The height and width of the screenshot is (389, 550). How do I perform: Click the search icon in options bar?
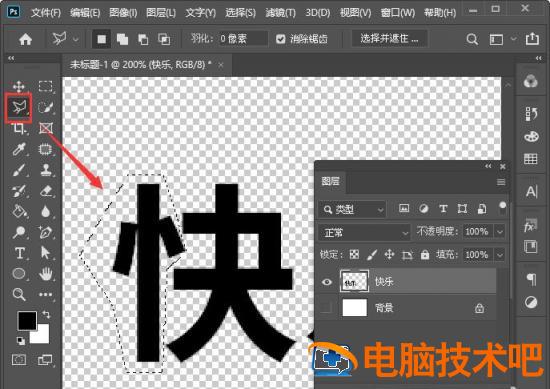(472, 39)
